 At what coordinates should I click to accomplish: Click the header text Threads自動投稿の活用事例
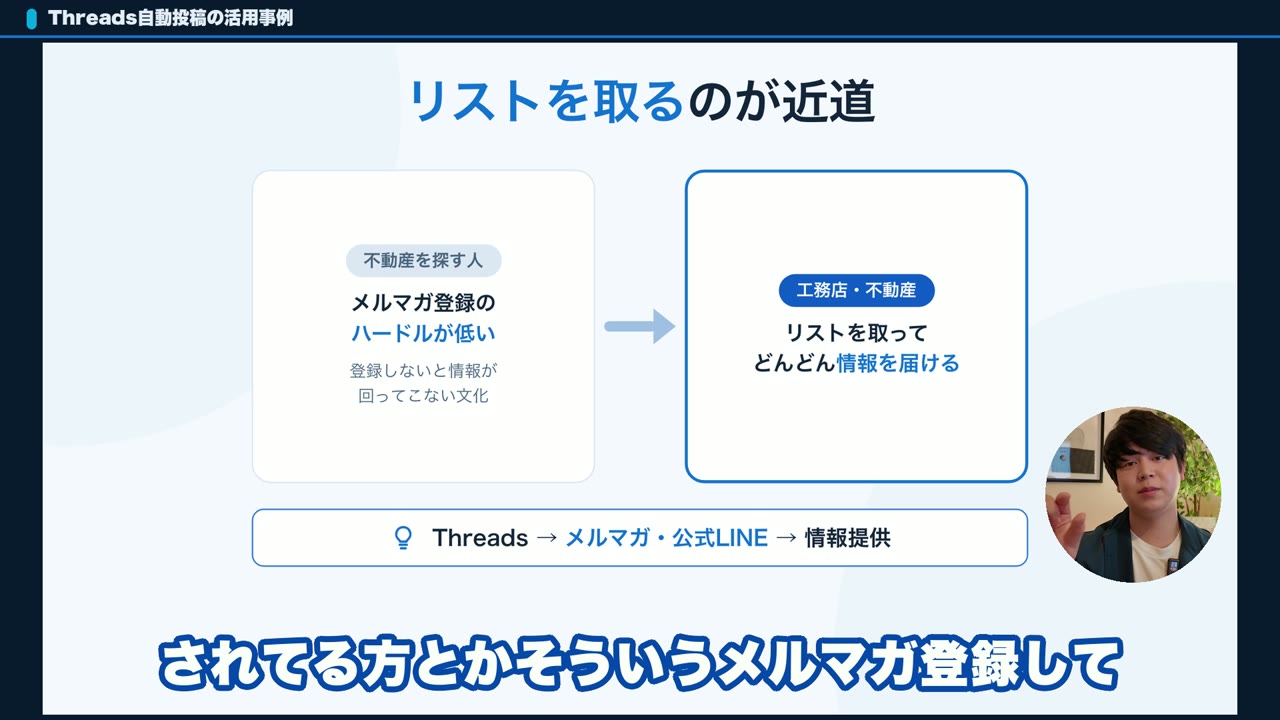(171, 18)
